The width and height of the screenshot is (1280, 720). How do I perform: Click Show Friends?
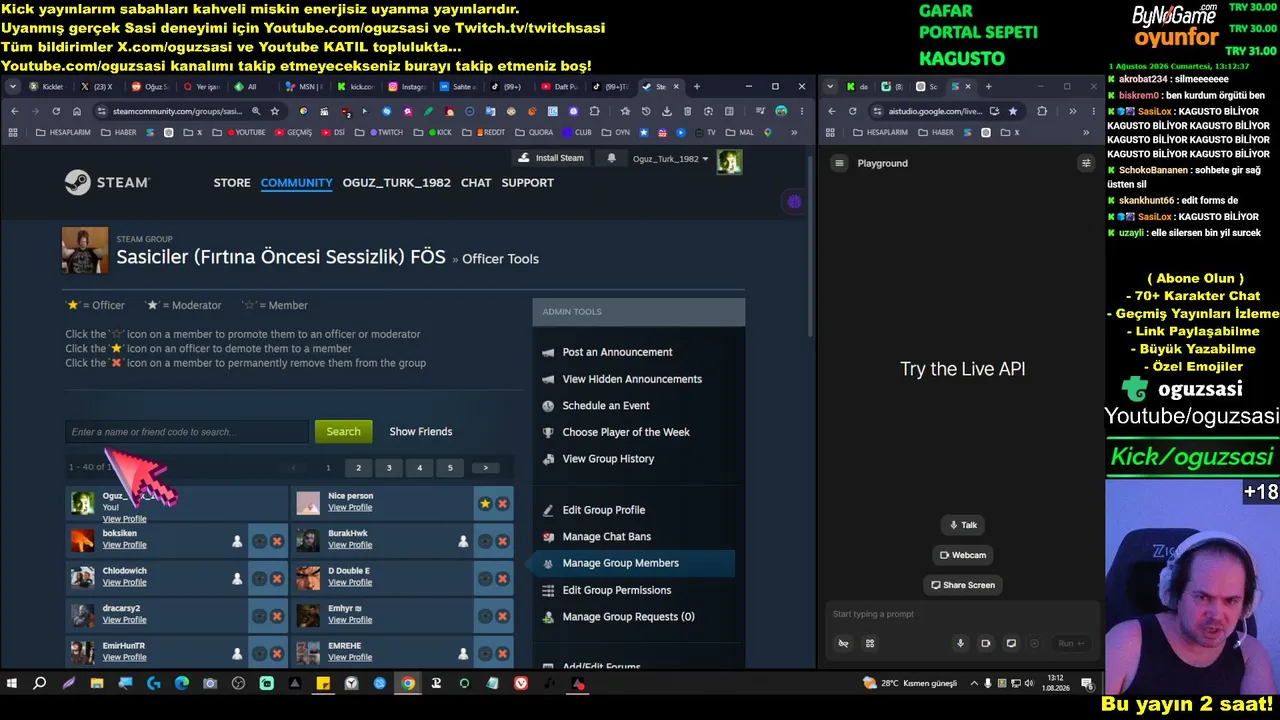coord(421,432)
